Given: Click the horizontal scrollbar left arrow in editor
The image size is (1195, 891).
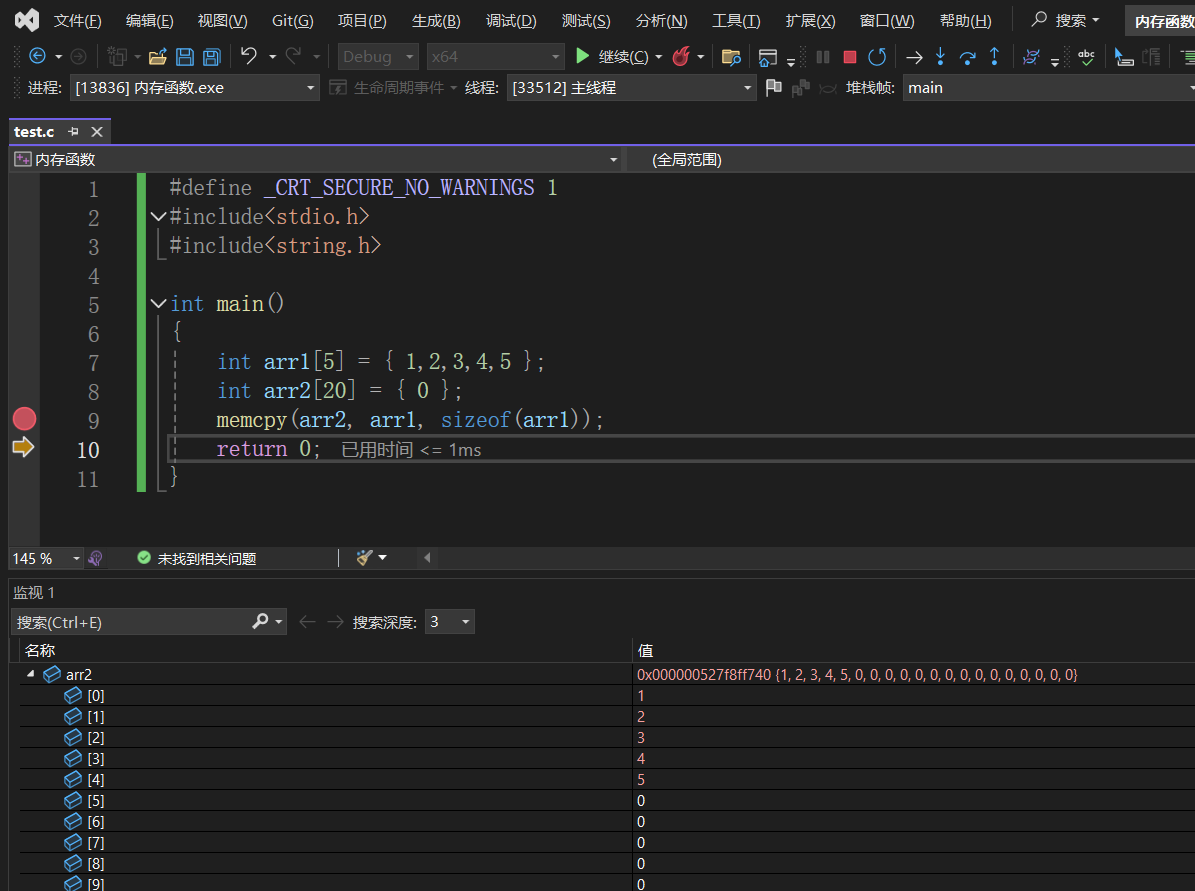Looking at the screenshot, I should (427, 558).
